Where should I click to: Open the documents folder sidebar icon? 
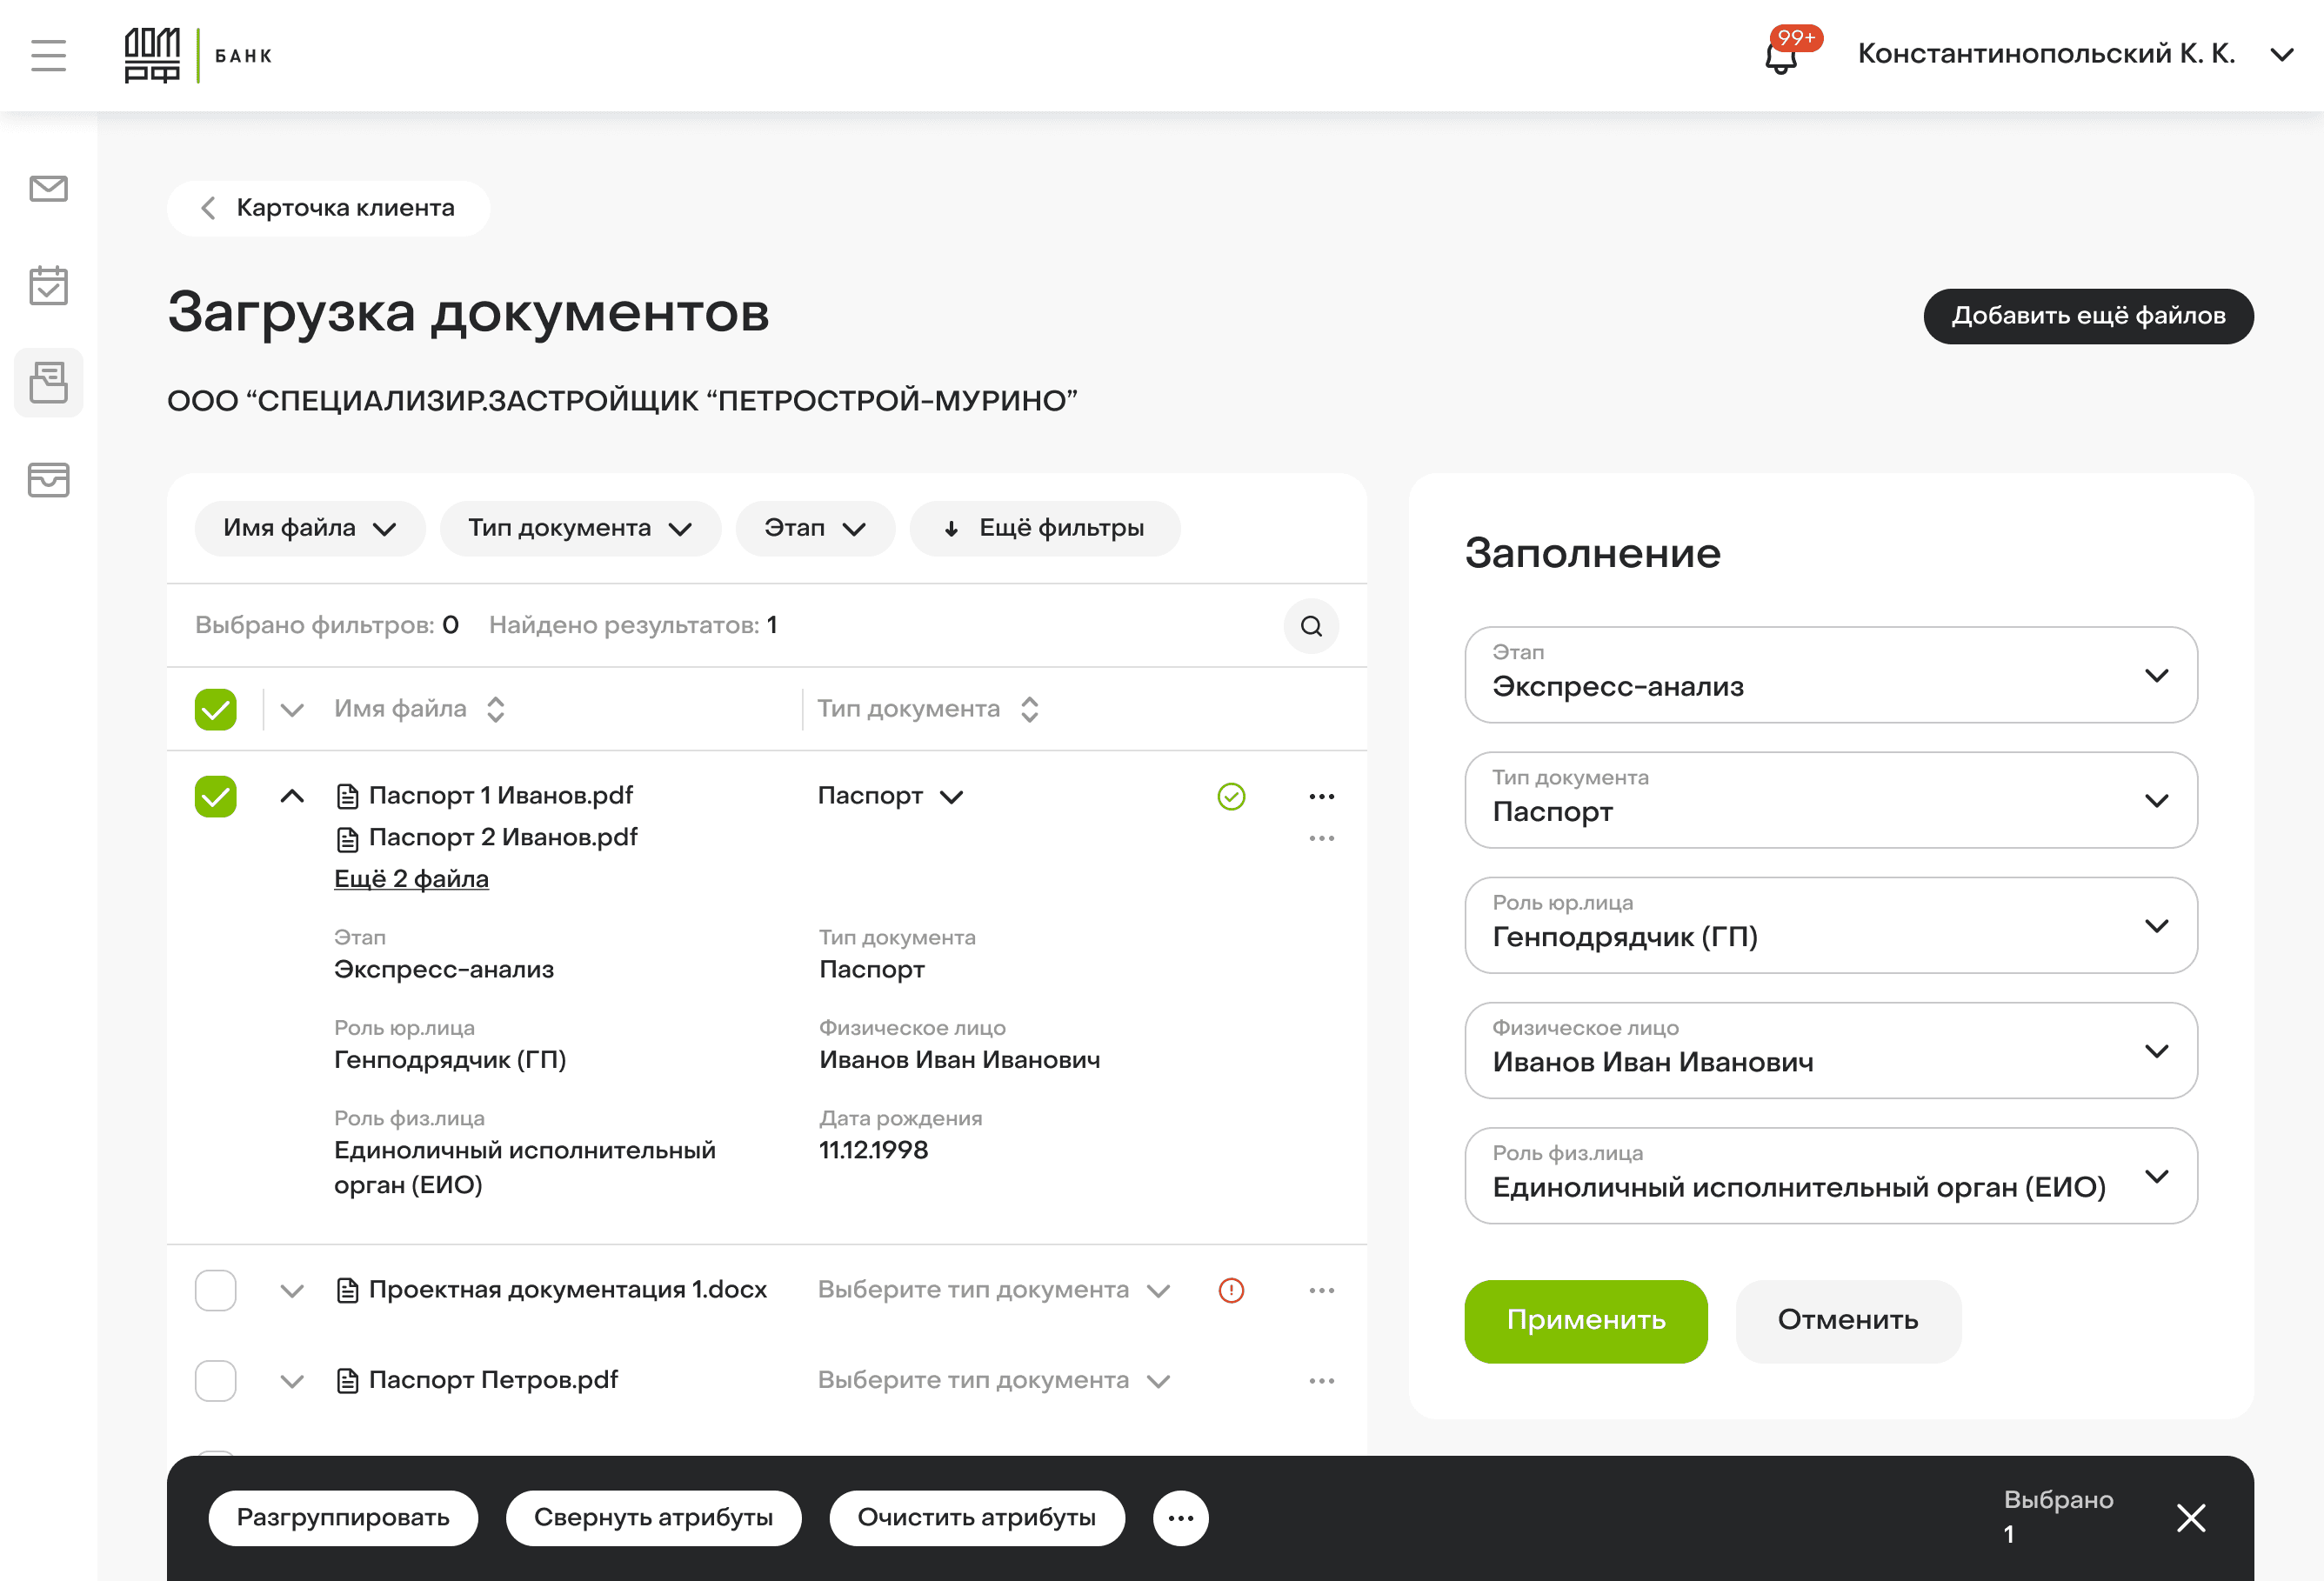[x=48, y=383]
